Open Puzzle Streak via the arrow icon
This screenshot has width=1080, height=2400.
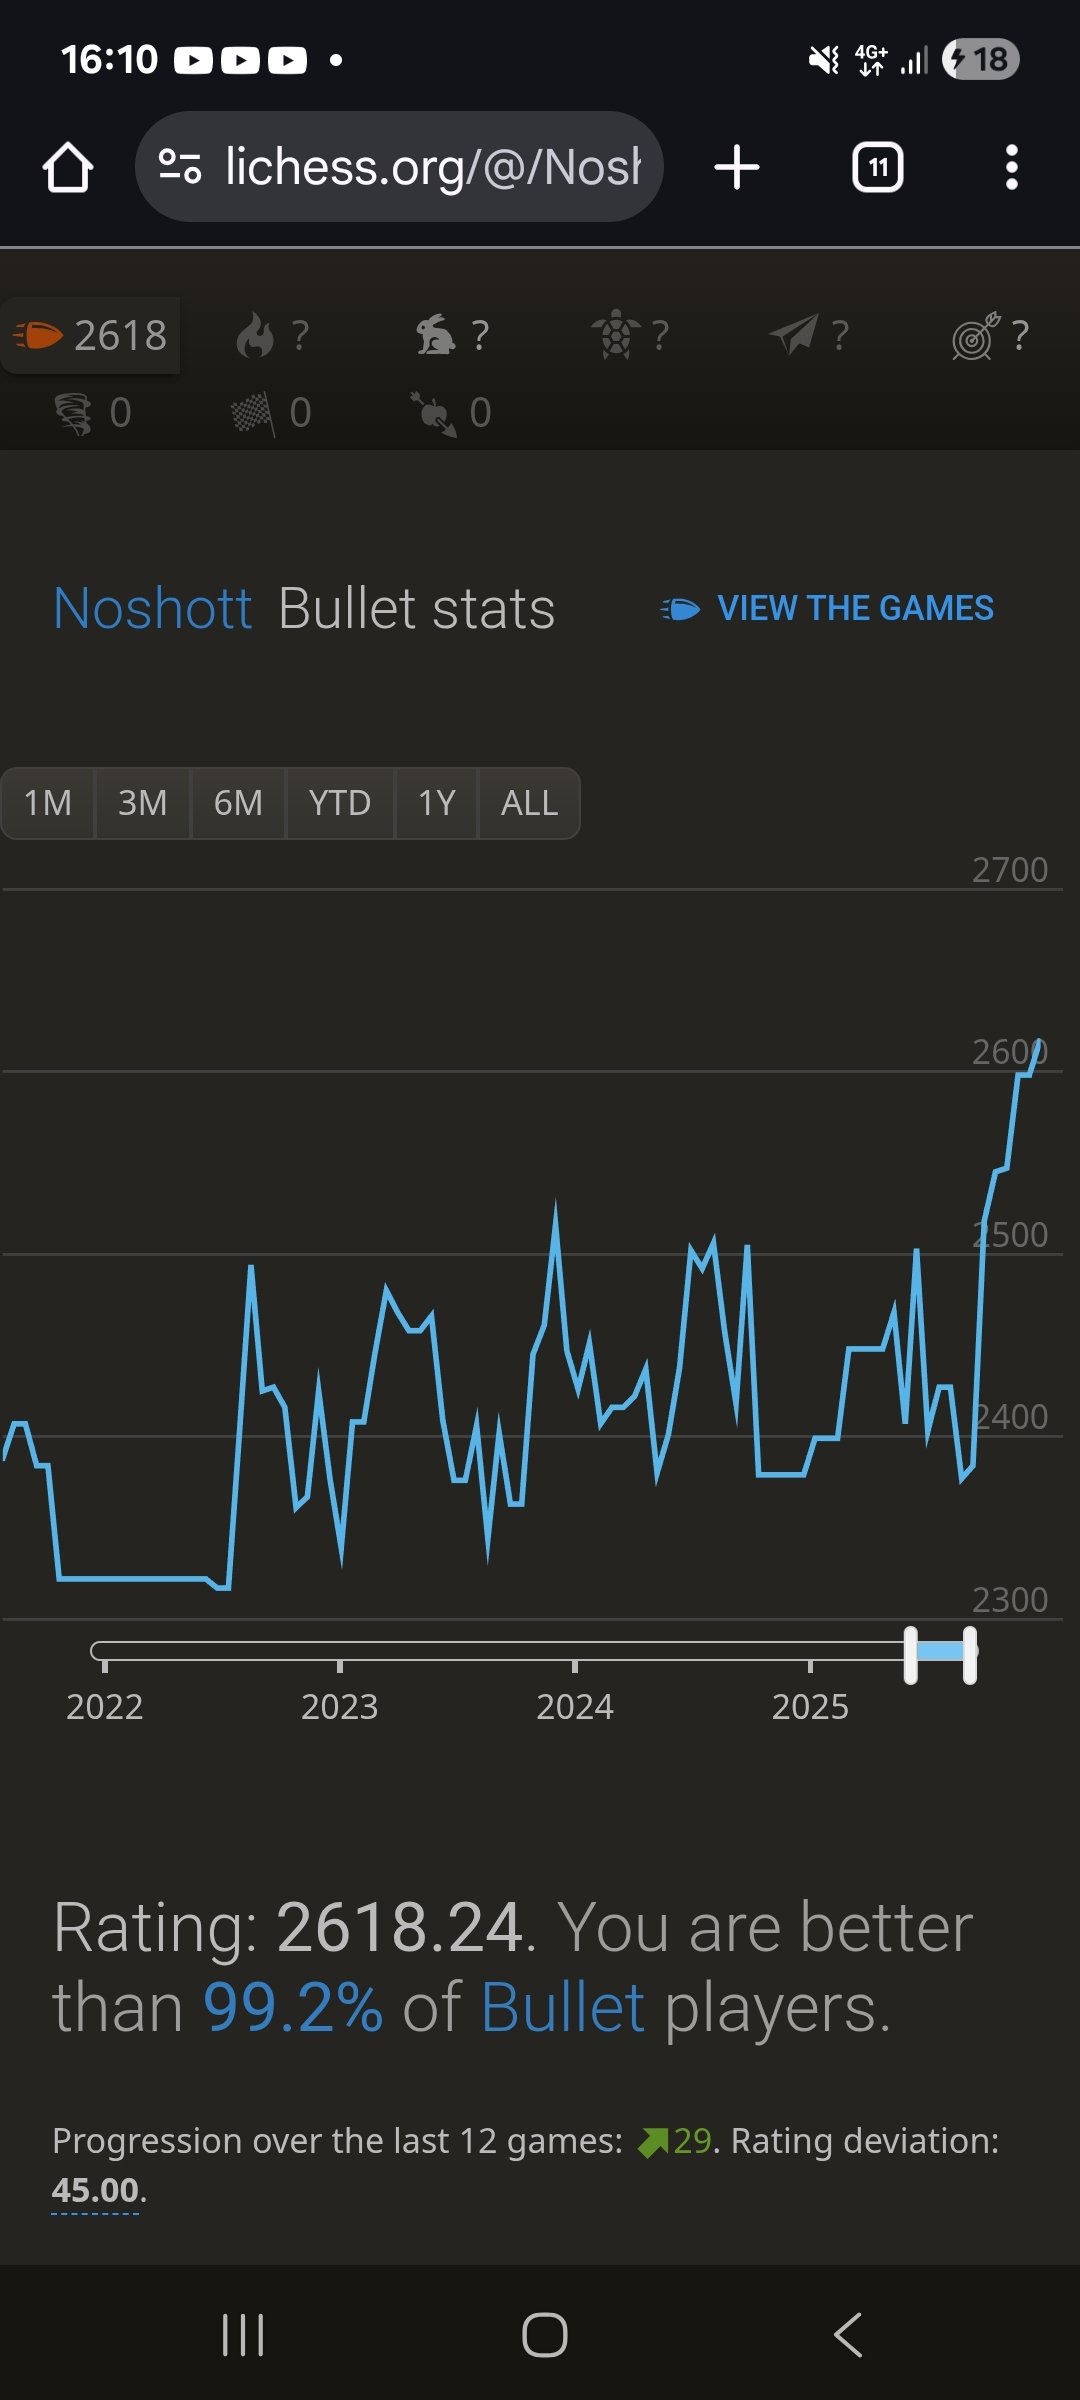tap(452, 413)
